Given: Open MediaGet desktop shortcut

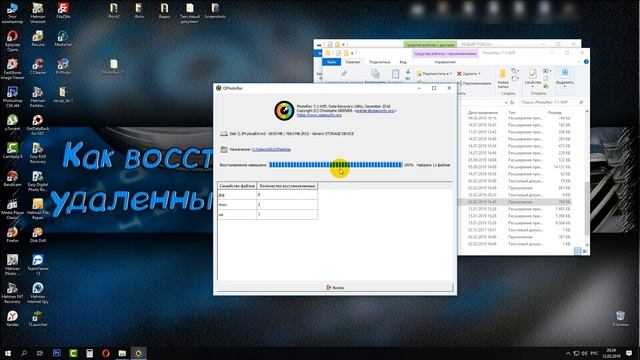Looking at the screenshot, I should pos(63,39).
